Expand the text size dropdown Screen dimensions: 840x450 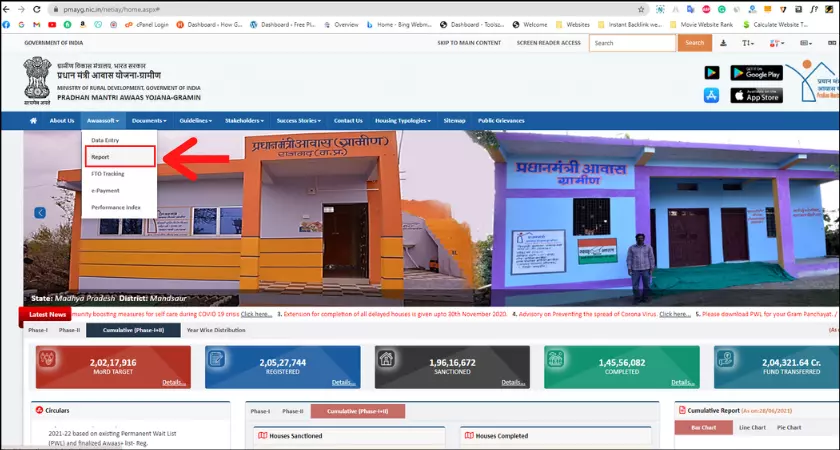click(748, 43)
